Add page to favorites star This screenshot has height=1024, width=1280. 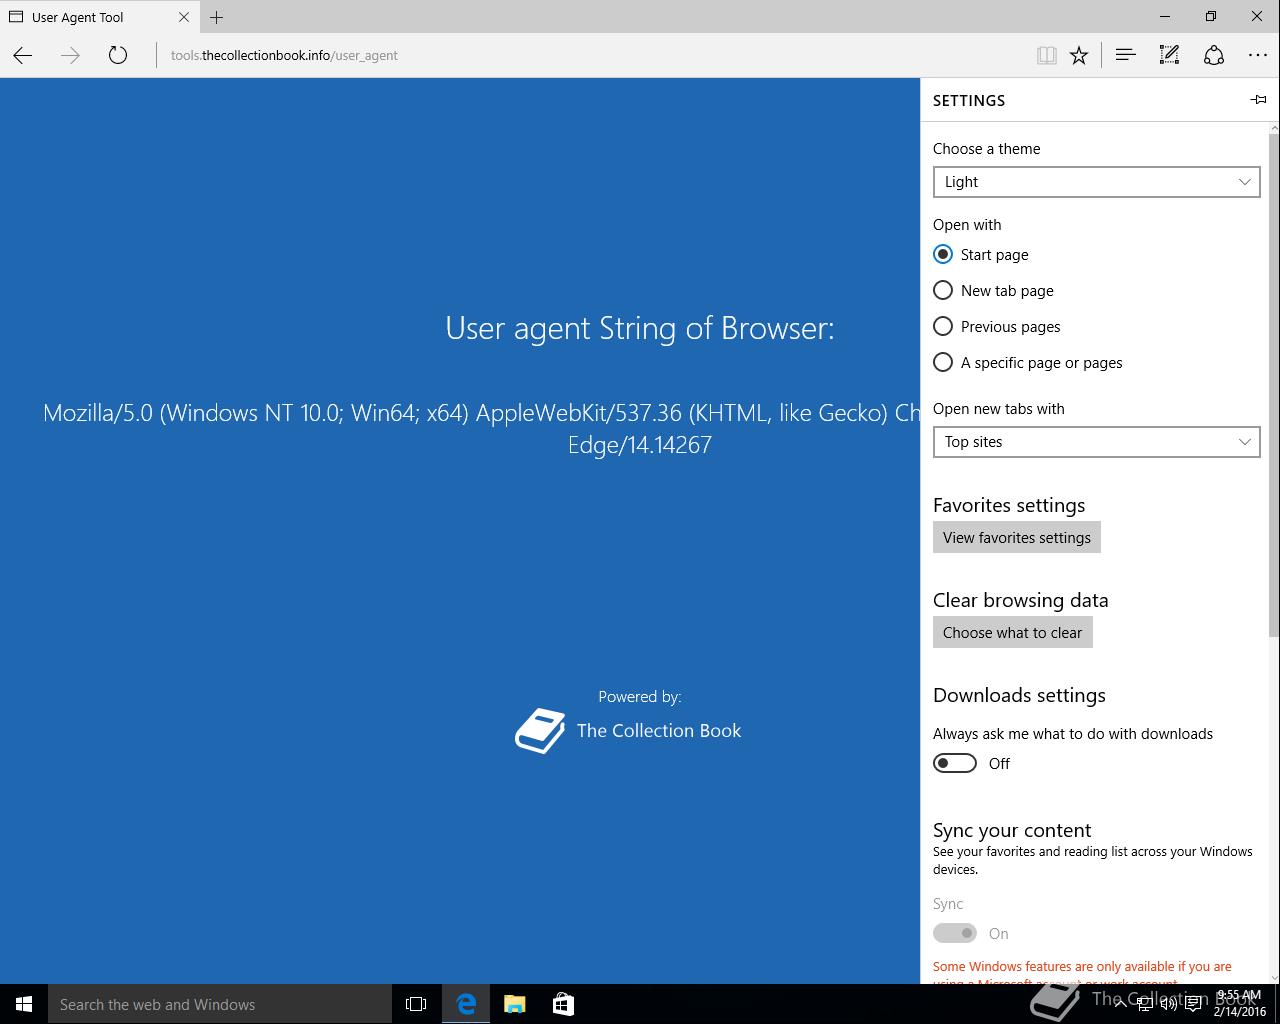(x=1079, y=56)
